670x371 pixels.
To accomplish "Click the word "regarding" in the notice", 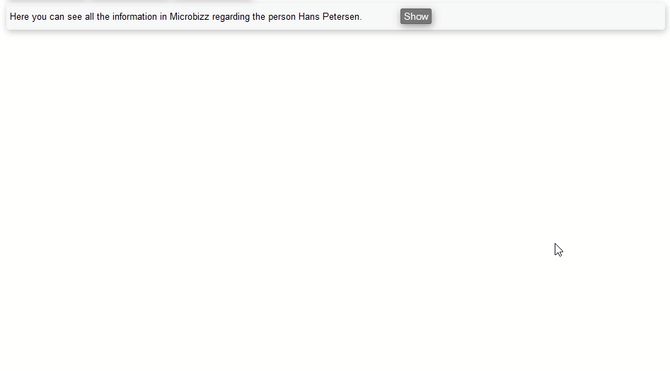I will (x=231, y=17).
